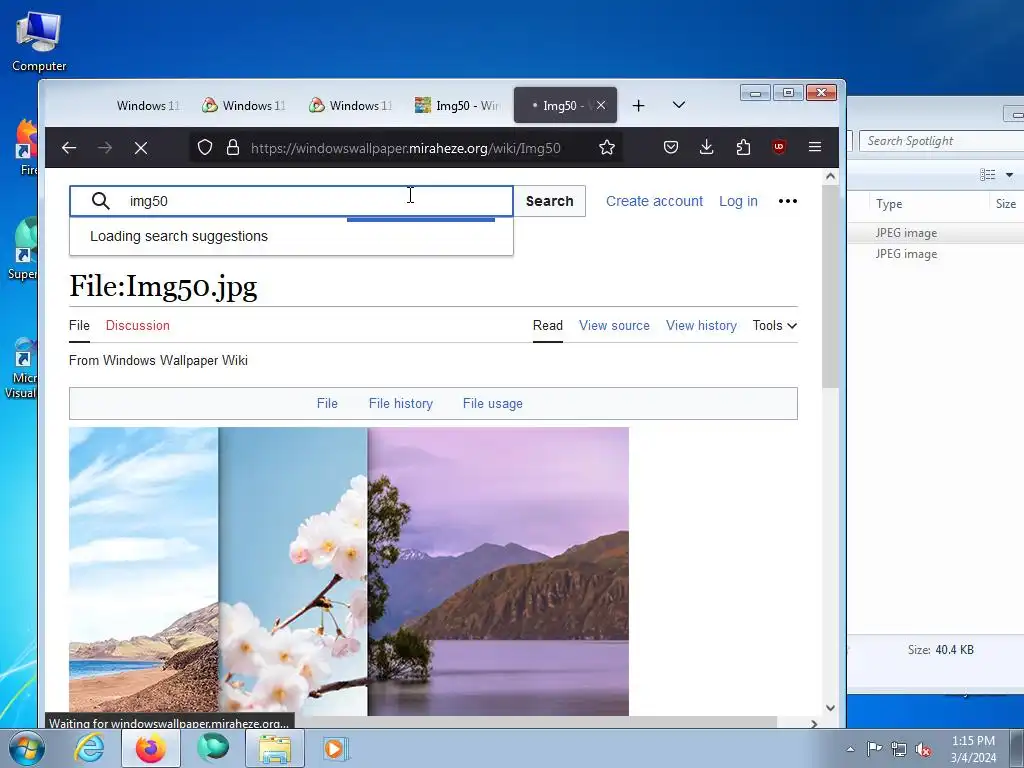Expand the Tools dropdown on the wiki page

[775, 325]
